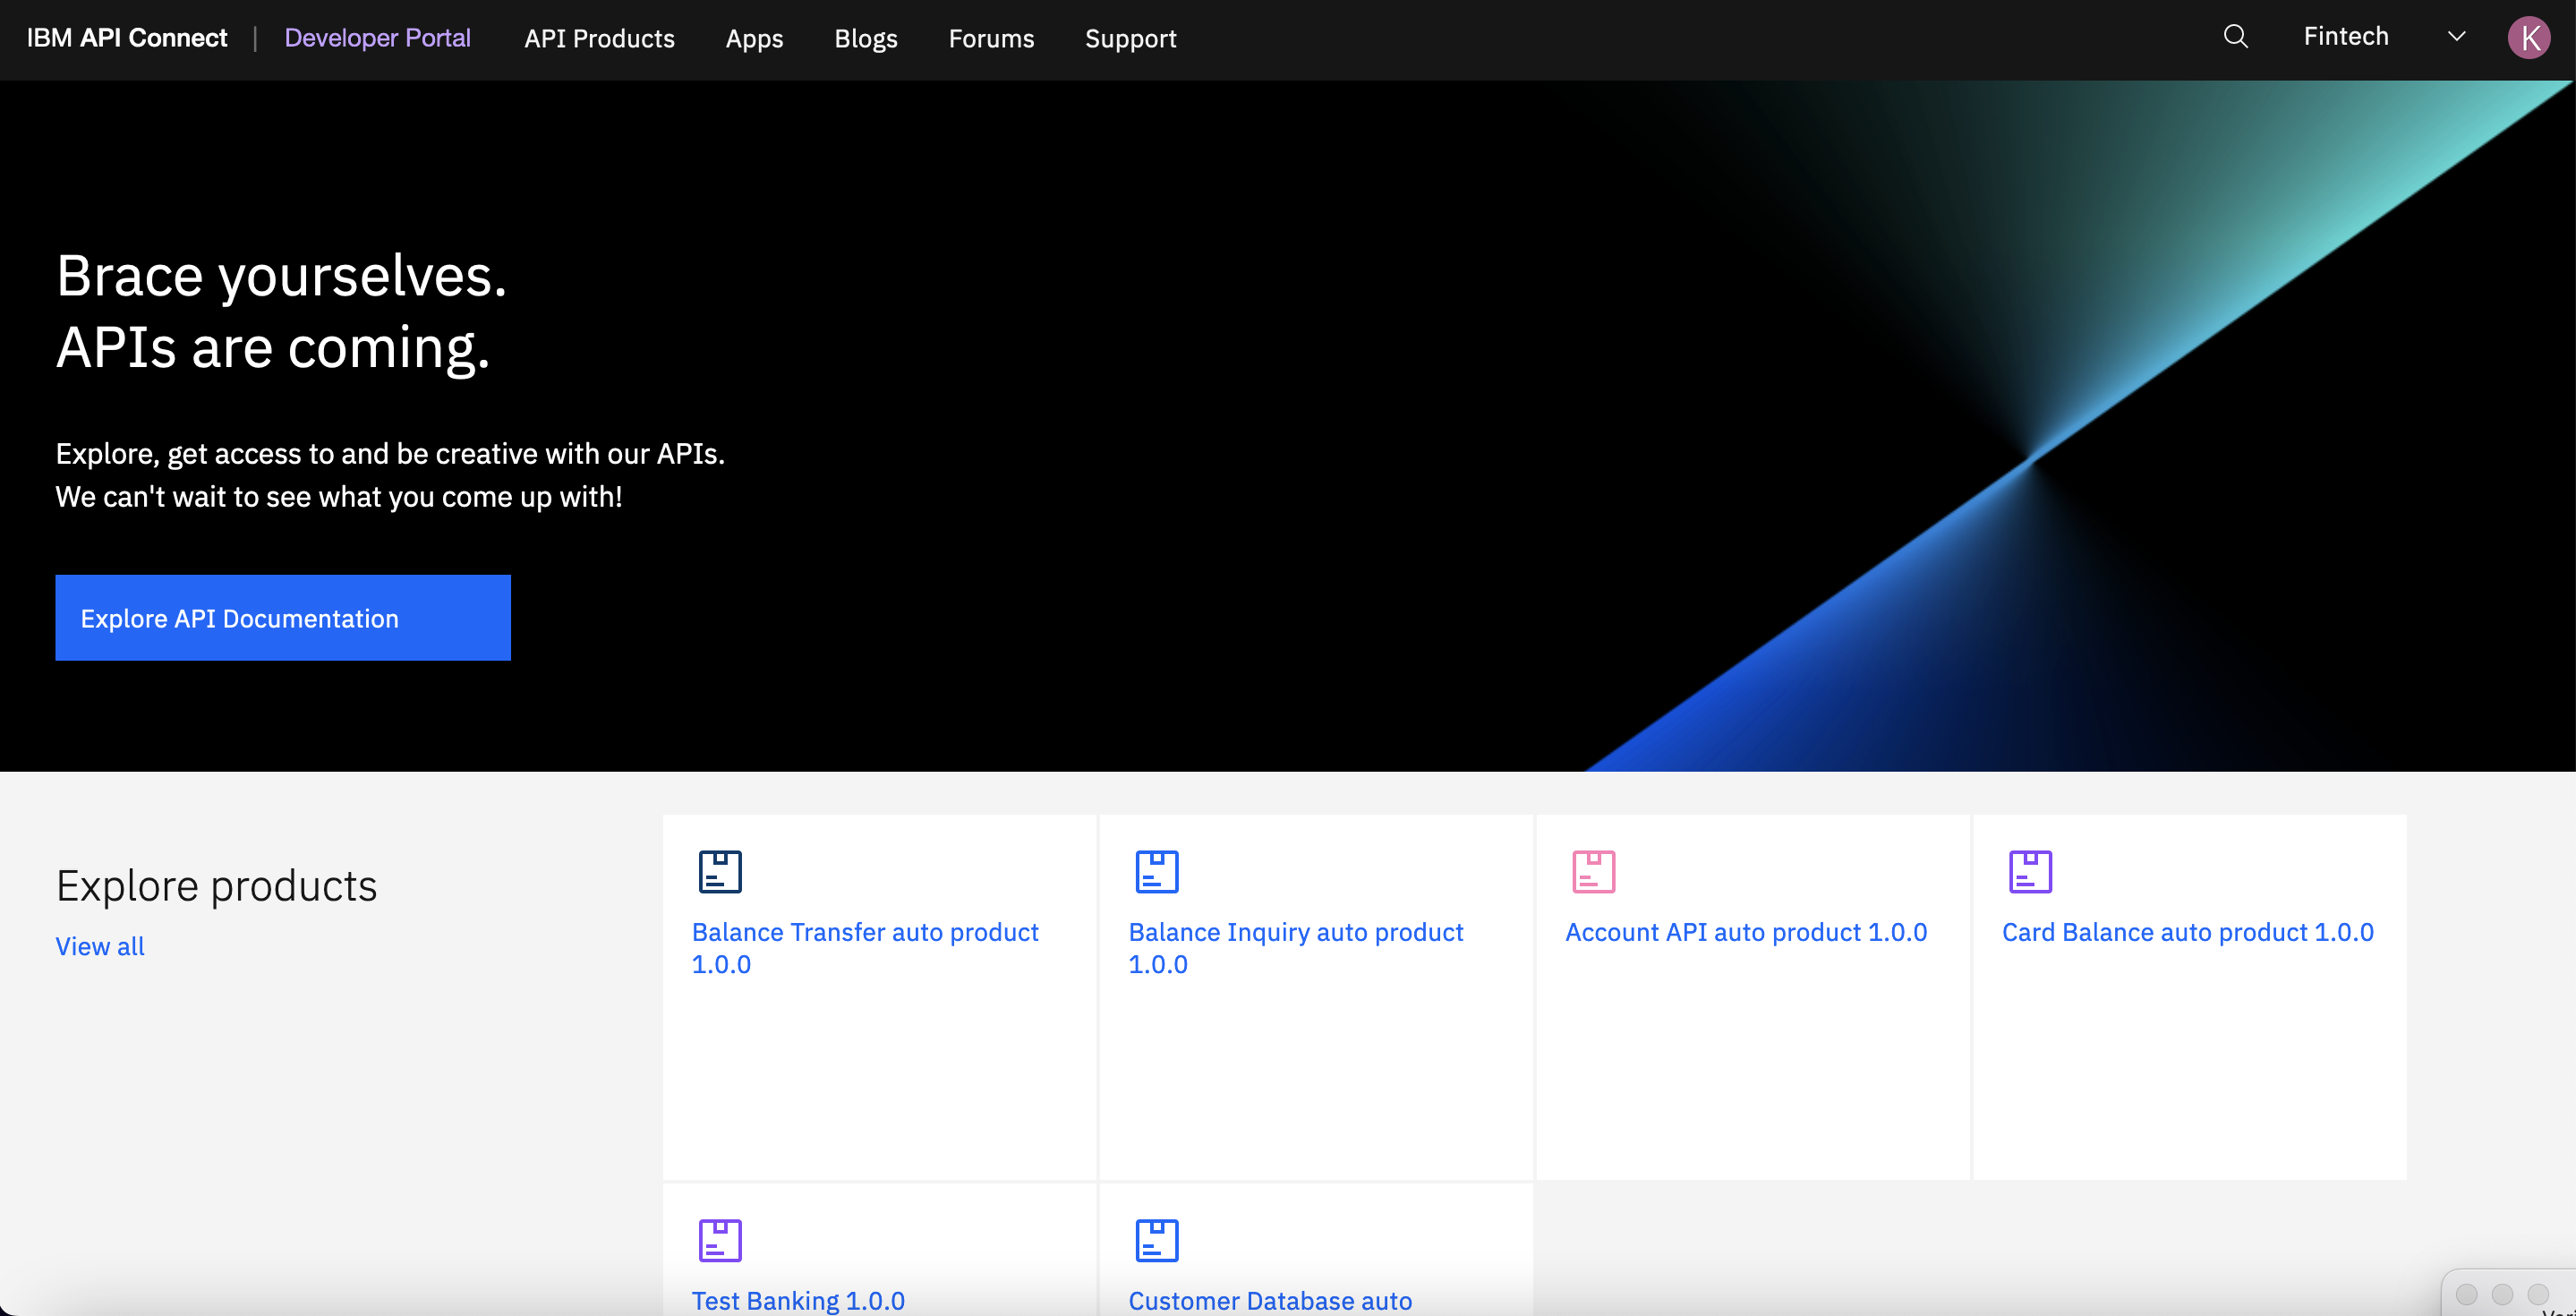Click the IBM API Connect logo text

tap(127, 38)
